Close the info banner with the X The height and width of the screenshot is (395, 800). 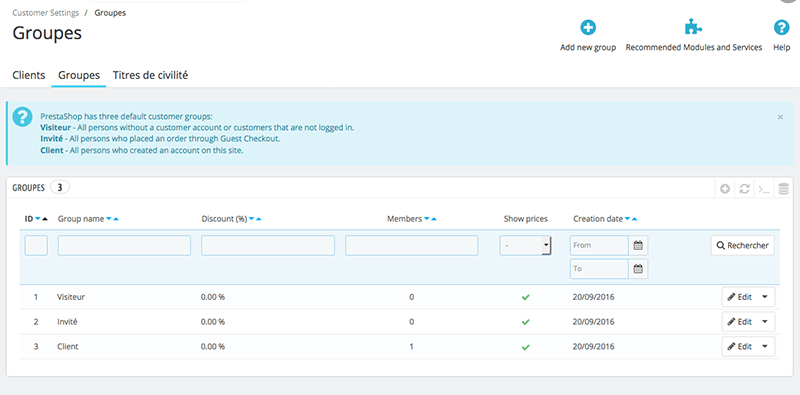pyautogui.click(x=780, y=117)
